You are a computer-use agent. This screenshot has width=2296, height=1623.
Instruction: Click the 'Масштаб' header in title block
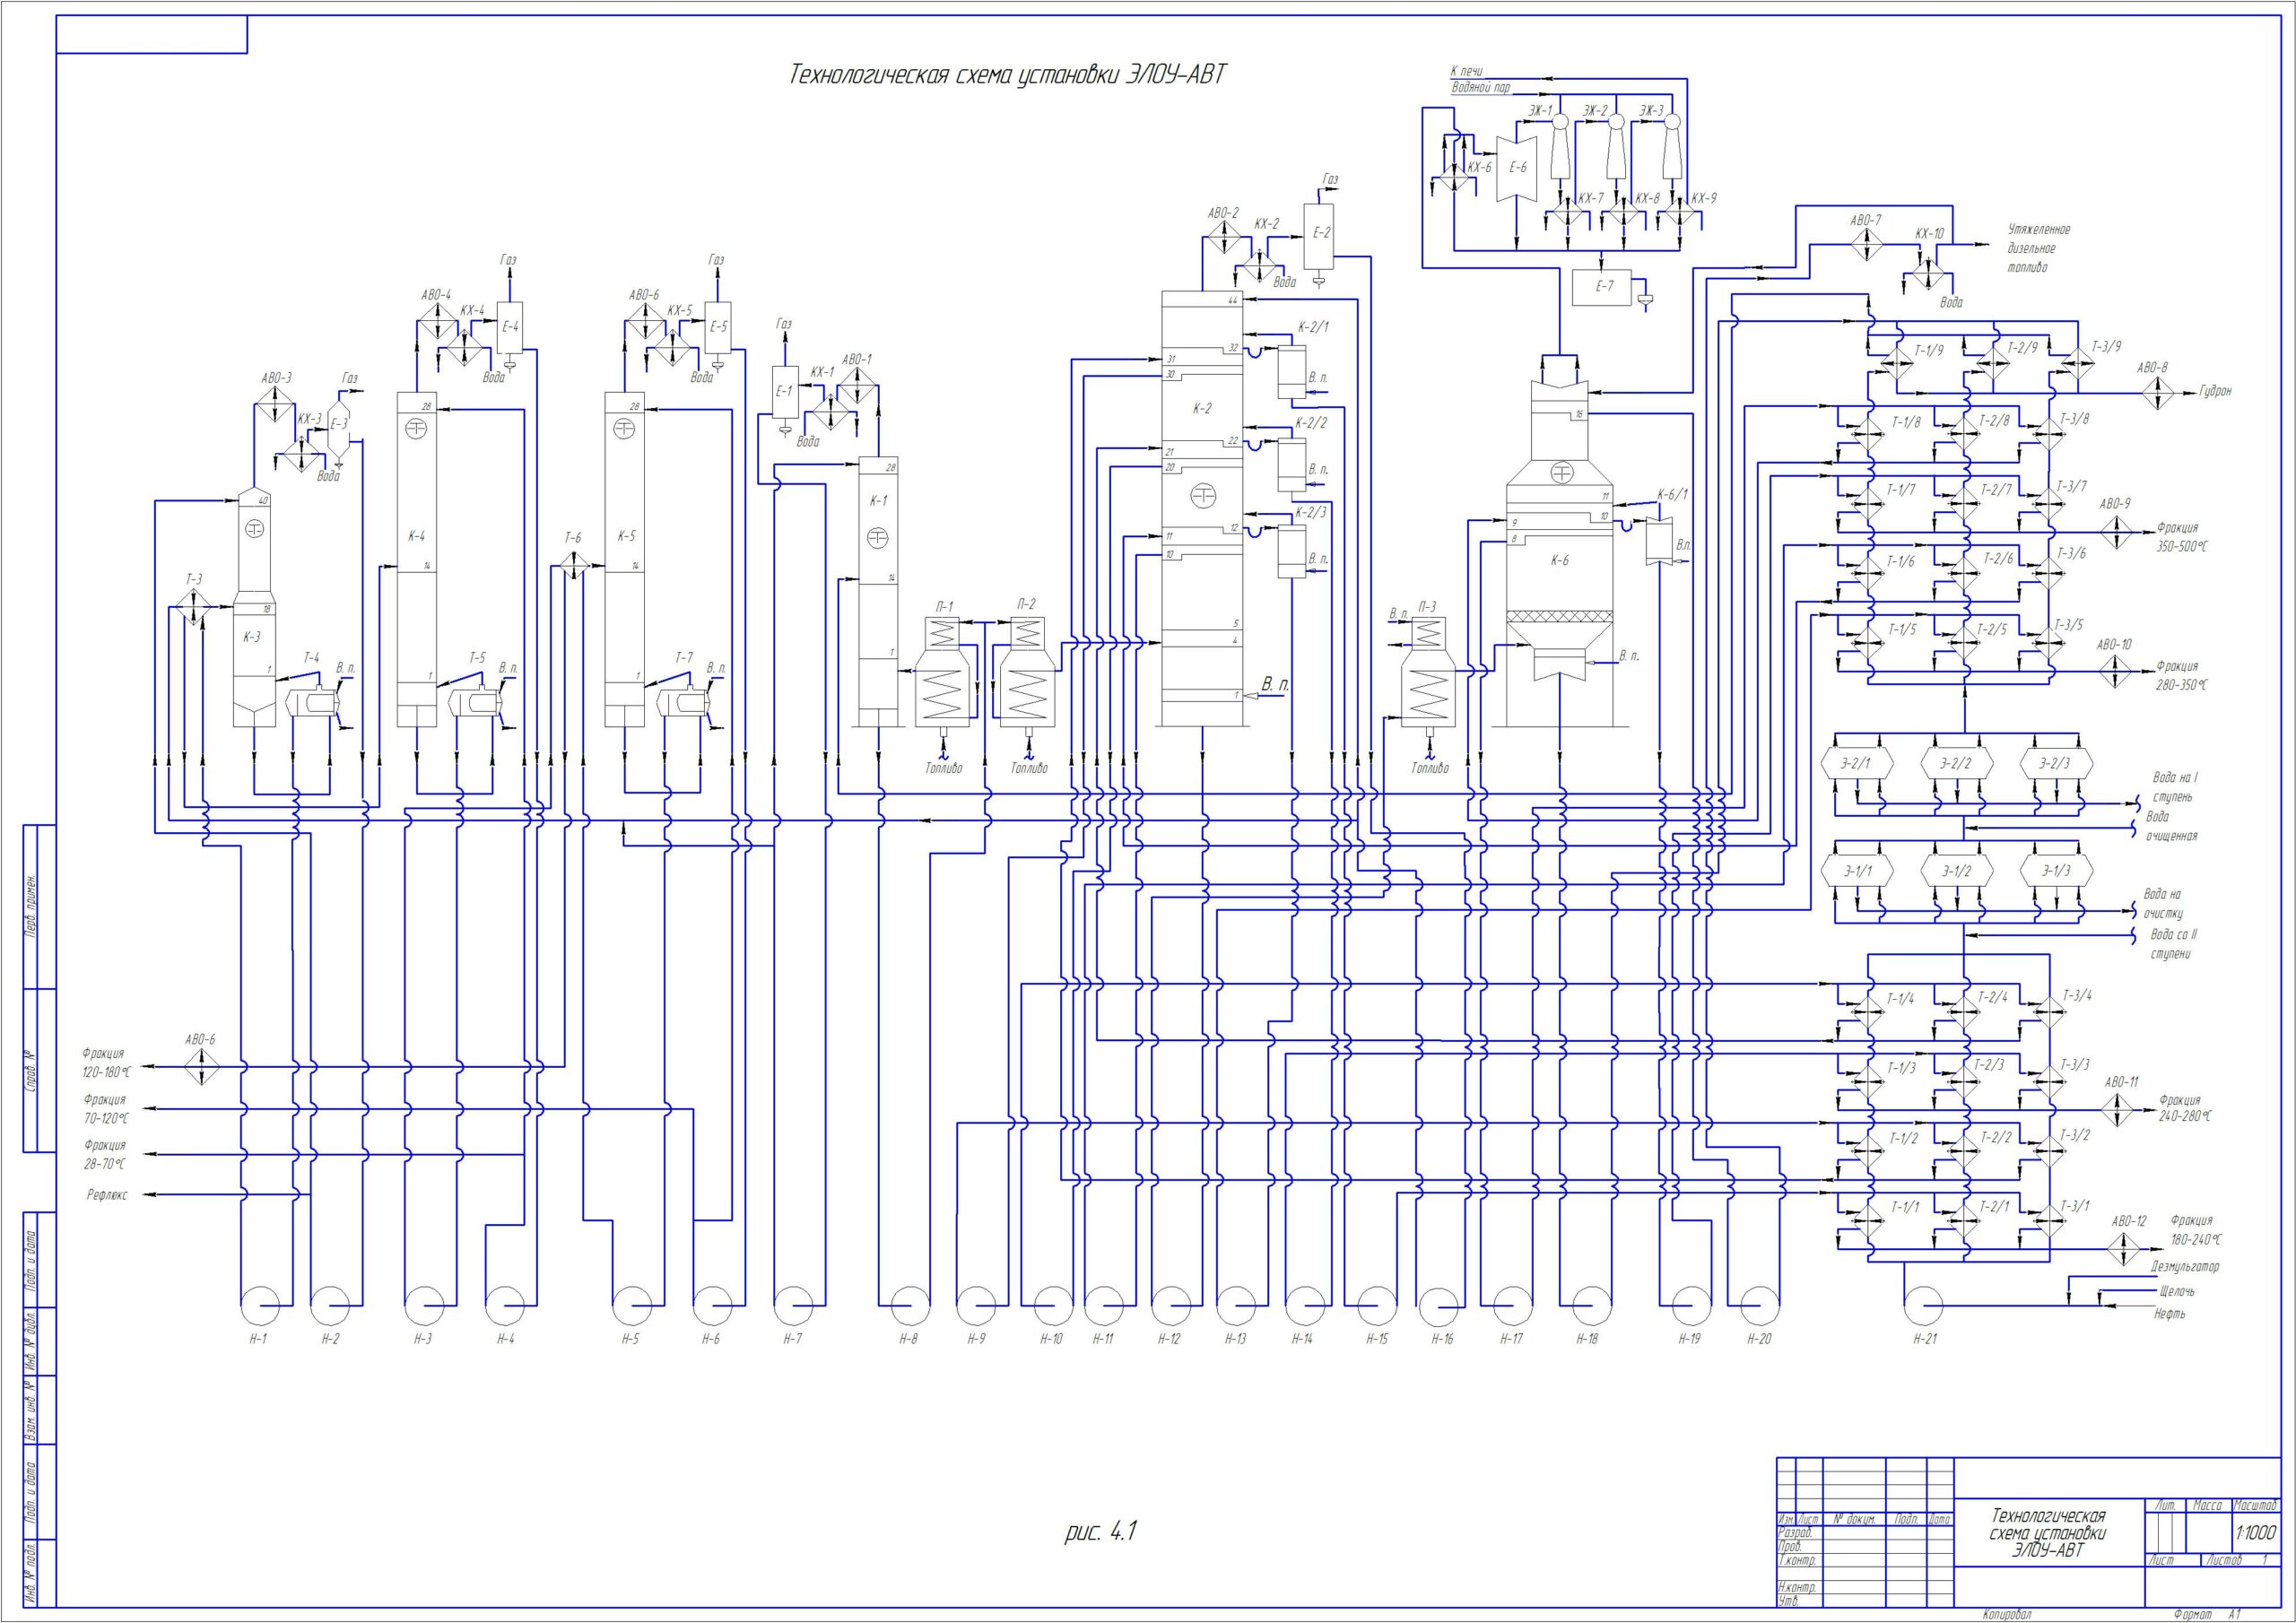[x=2255, y=1505]
